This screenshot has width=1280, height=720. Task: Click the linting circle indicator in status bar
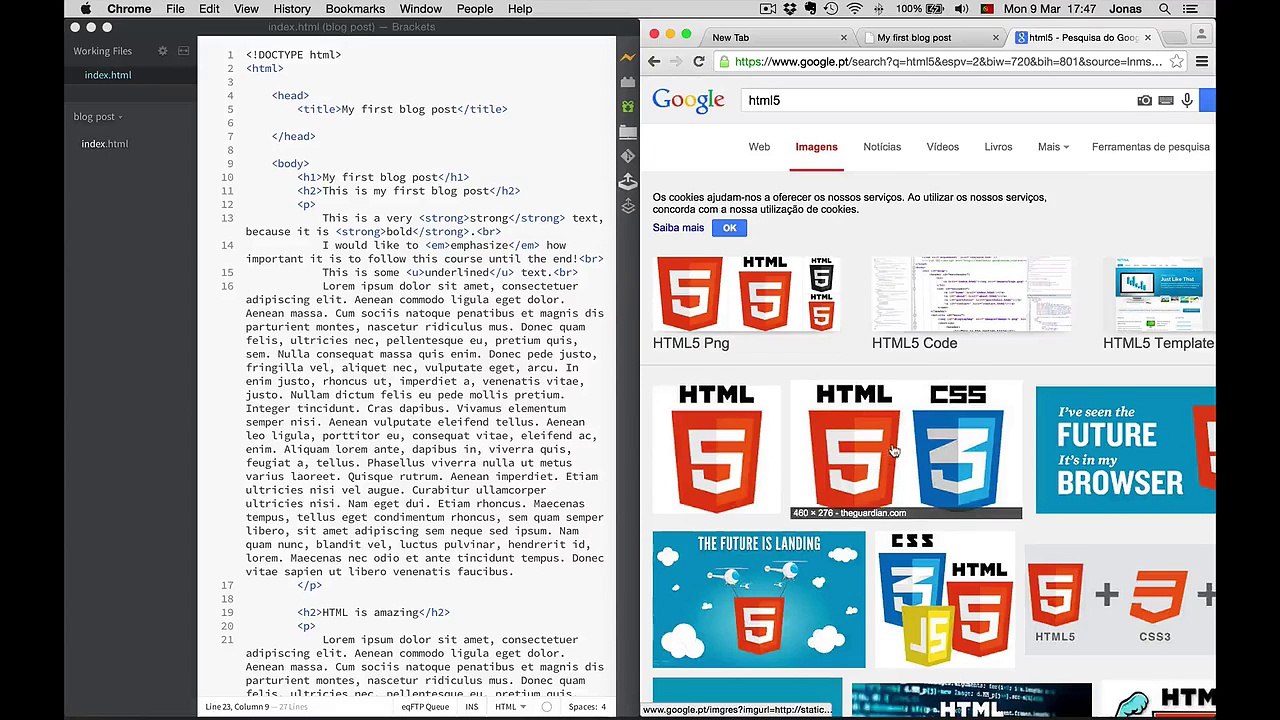546,707
